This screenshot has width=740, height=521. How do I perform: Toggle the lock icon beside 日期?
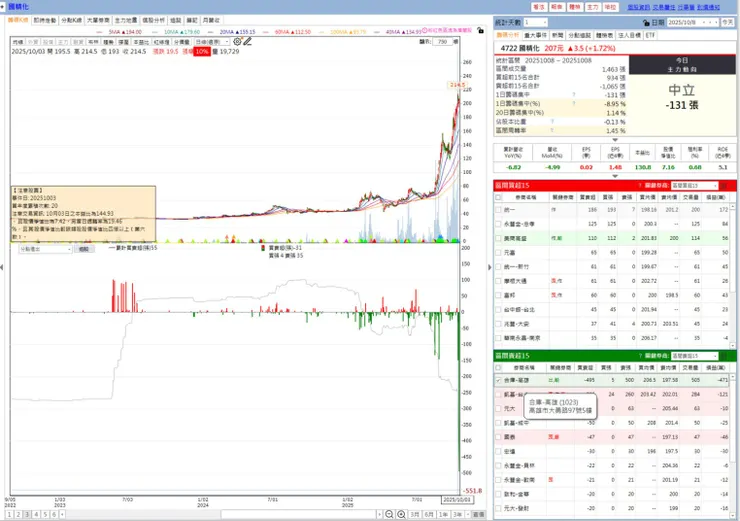pyautogui.click(x=646, y=23)
